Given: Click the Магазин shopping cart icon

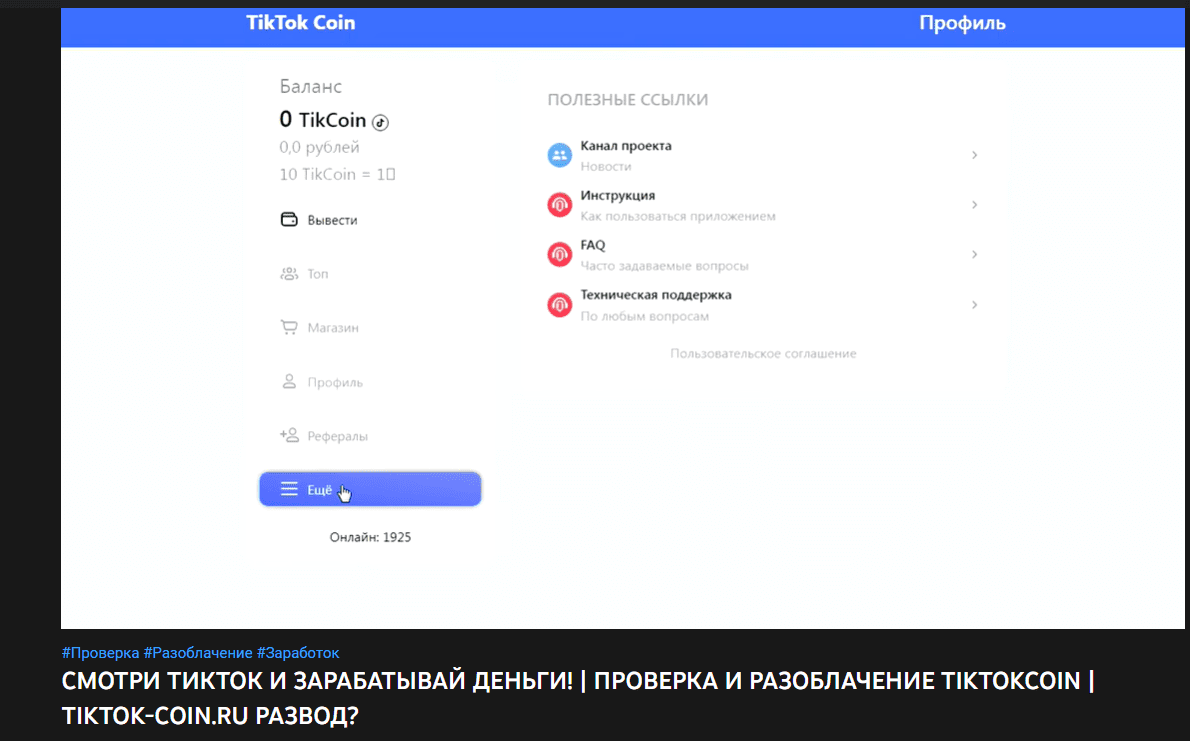Looking at the screenshot, I should pos(289,327).
